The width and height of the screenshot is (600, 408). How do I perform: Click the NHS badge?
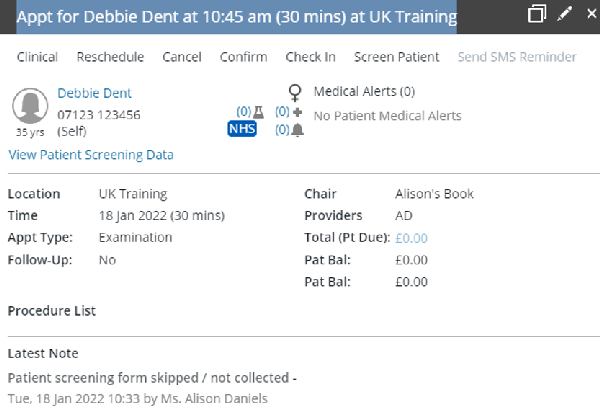pos(242,129)
